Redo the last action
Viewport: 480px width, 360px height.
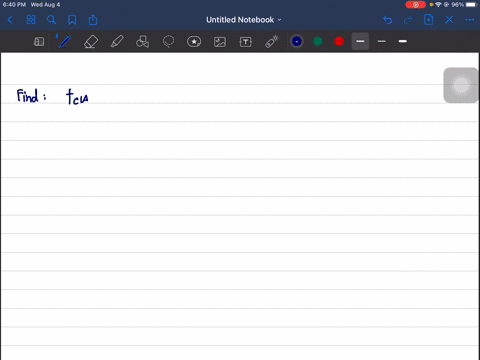pyautogui.click(x=408, y=20)
